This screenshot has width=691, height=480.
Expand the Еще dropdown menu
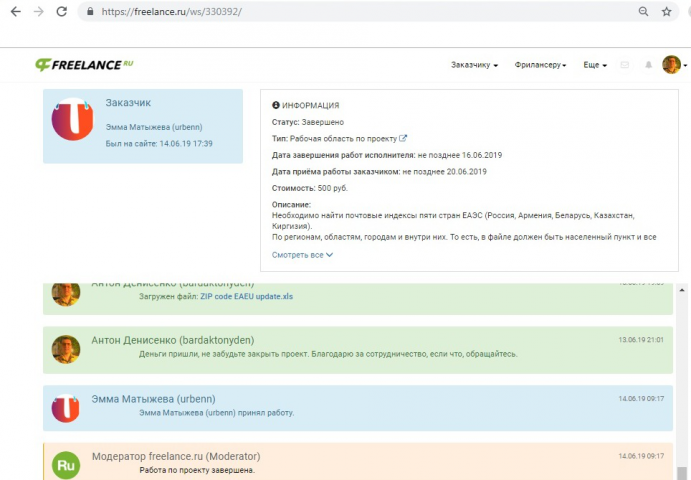point(595,65)
